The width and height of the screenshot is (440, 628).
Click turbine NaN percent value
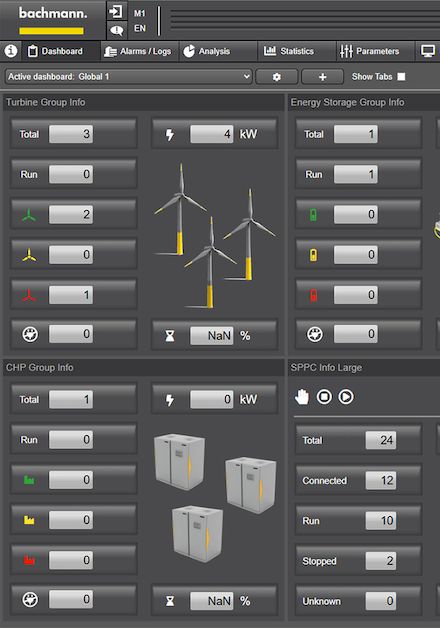point(212,336)
